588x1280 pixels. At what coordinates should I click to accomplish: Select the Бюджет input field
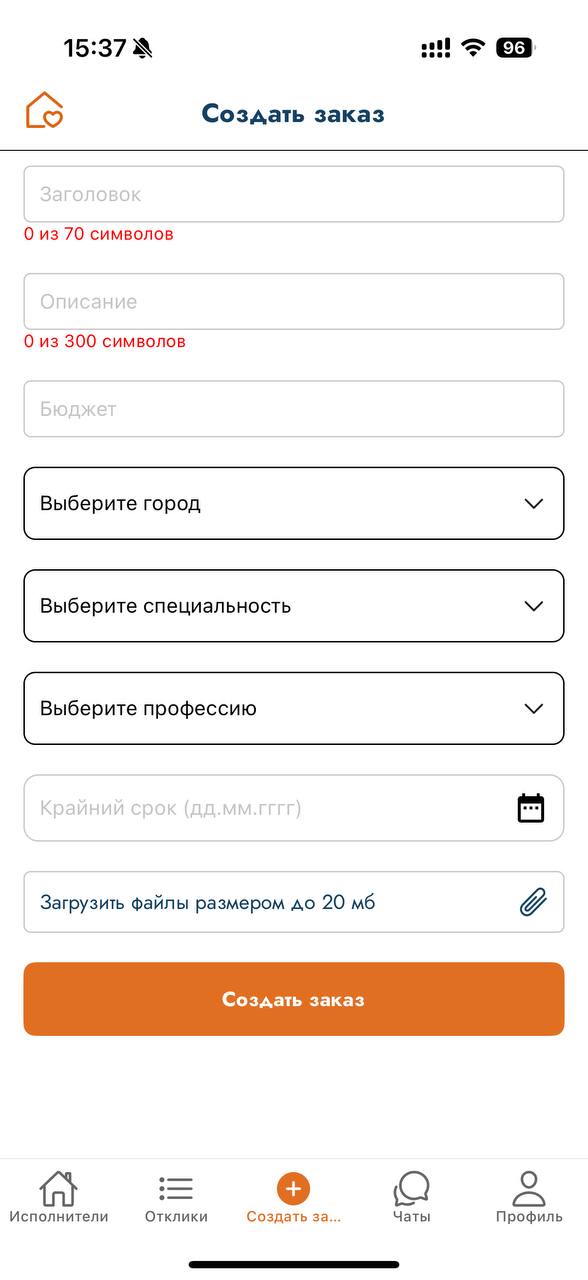(294, 409)
